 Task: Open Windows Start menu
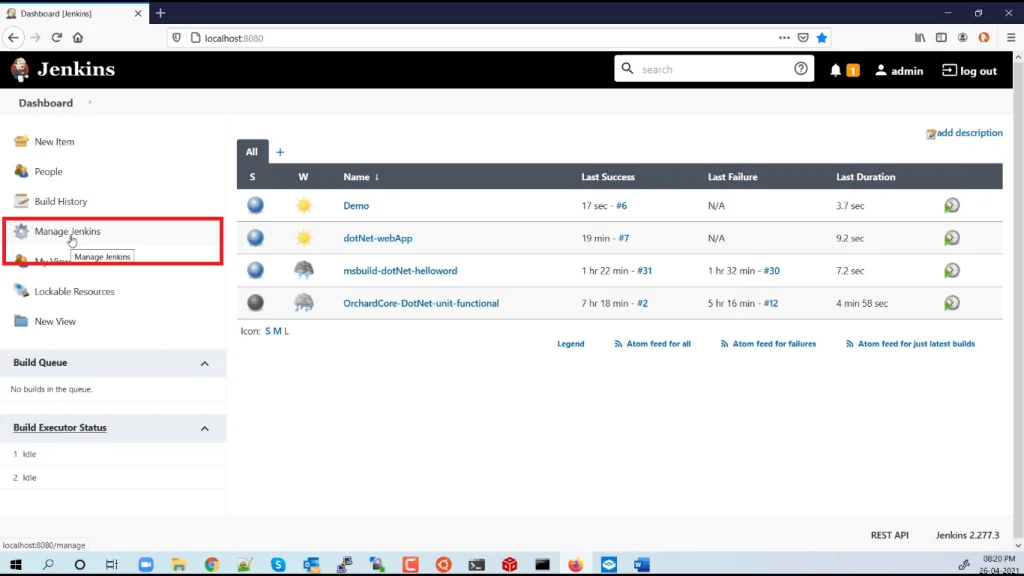pos(16,564)
